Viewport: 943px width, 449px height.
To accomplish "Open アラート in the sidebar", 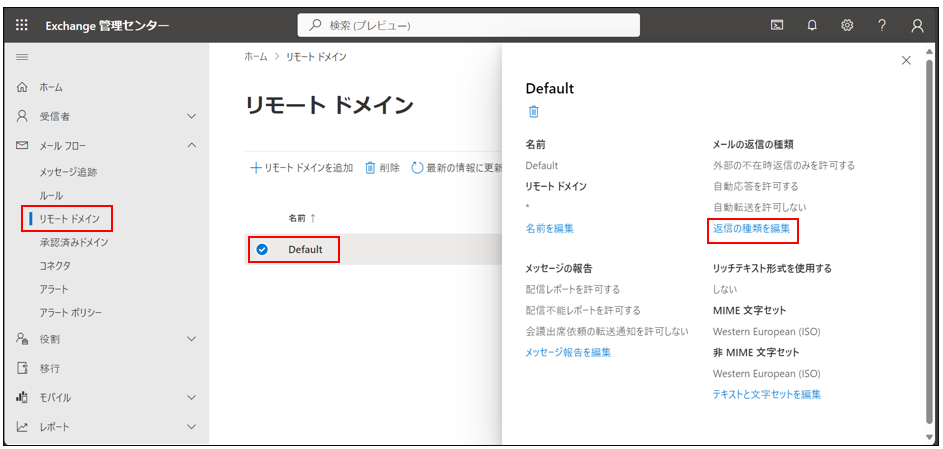I will (54, 289).
